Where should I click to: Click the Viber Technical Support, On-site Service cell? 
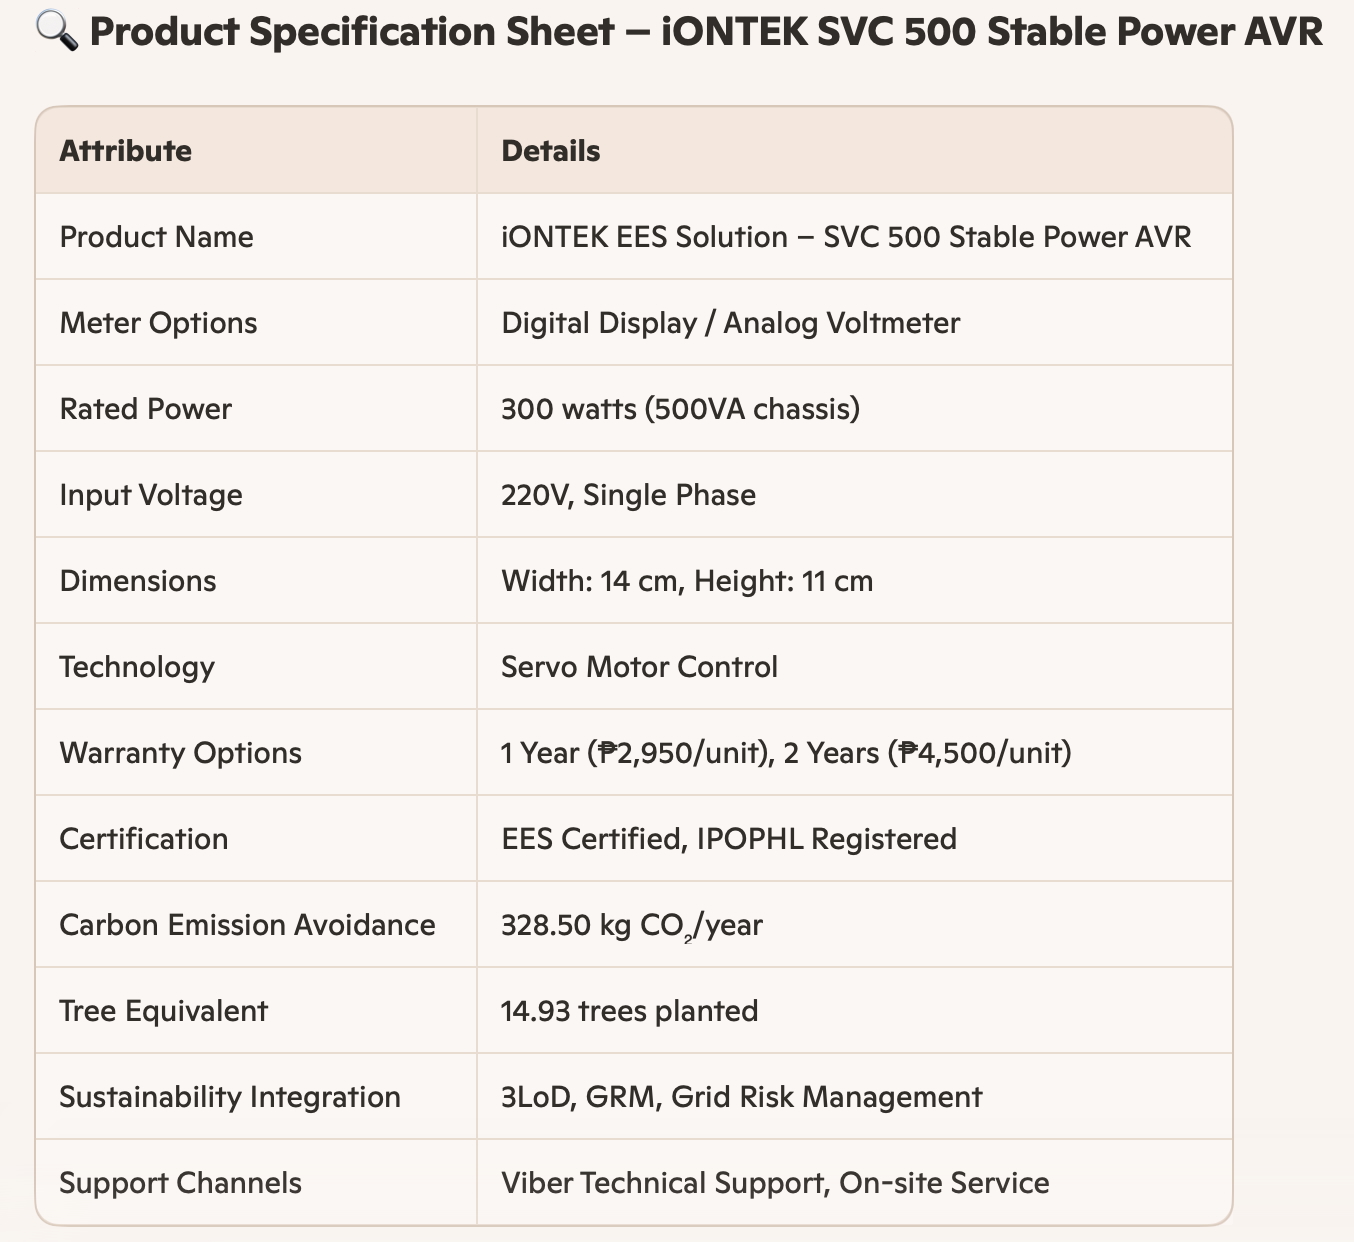point(775,1183)
